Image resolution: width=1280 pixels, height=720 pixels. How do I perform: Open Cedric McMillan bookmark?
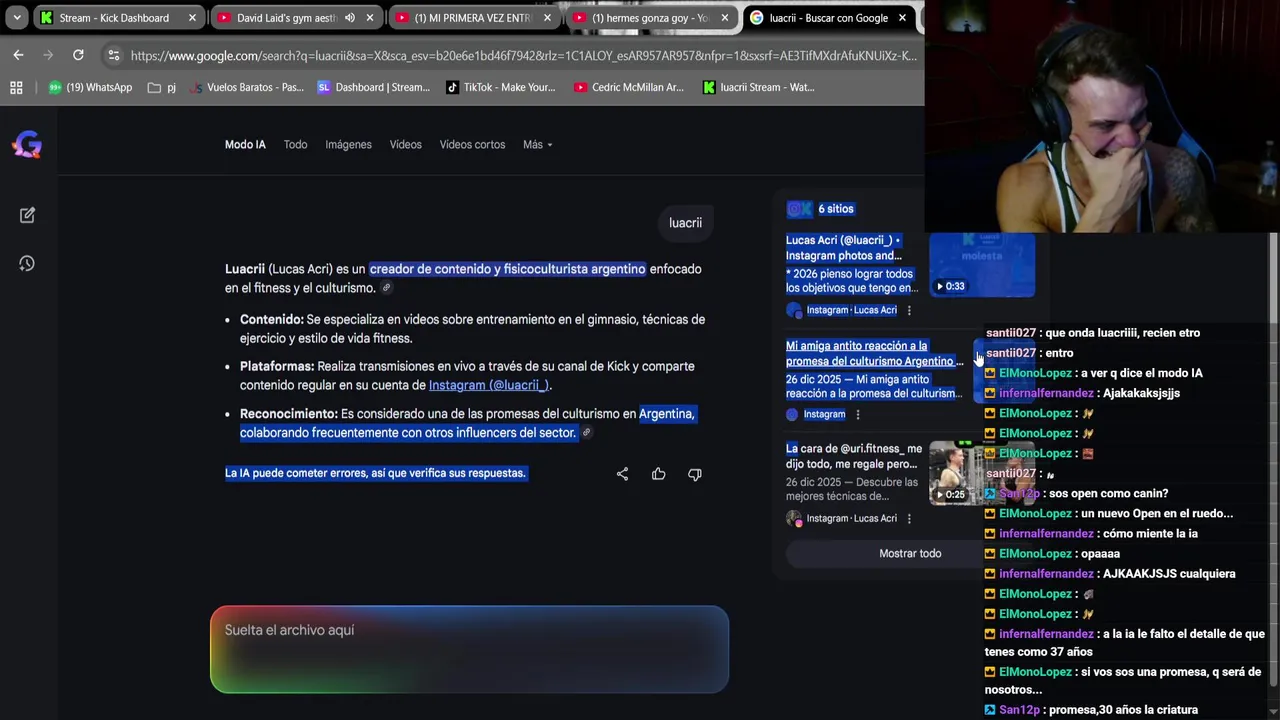(x=628, y=87)
